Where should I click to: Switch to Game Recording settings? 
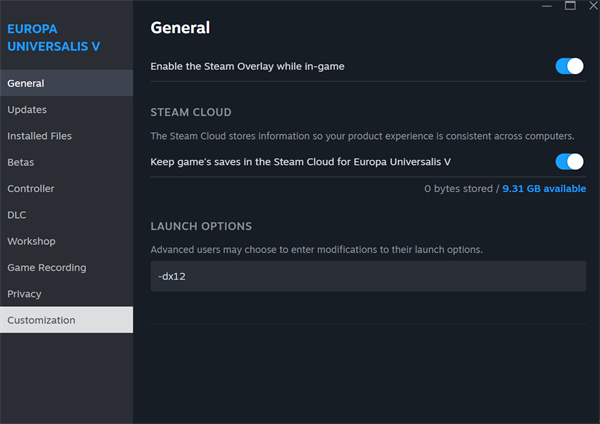point(66,268)
